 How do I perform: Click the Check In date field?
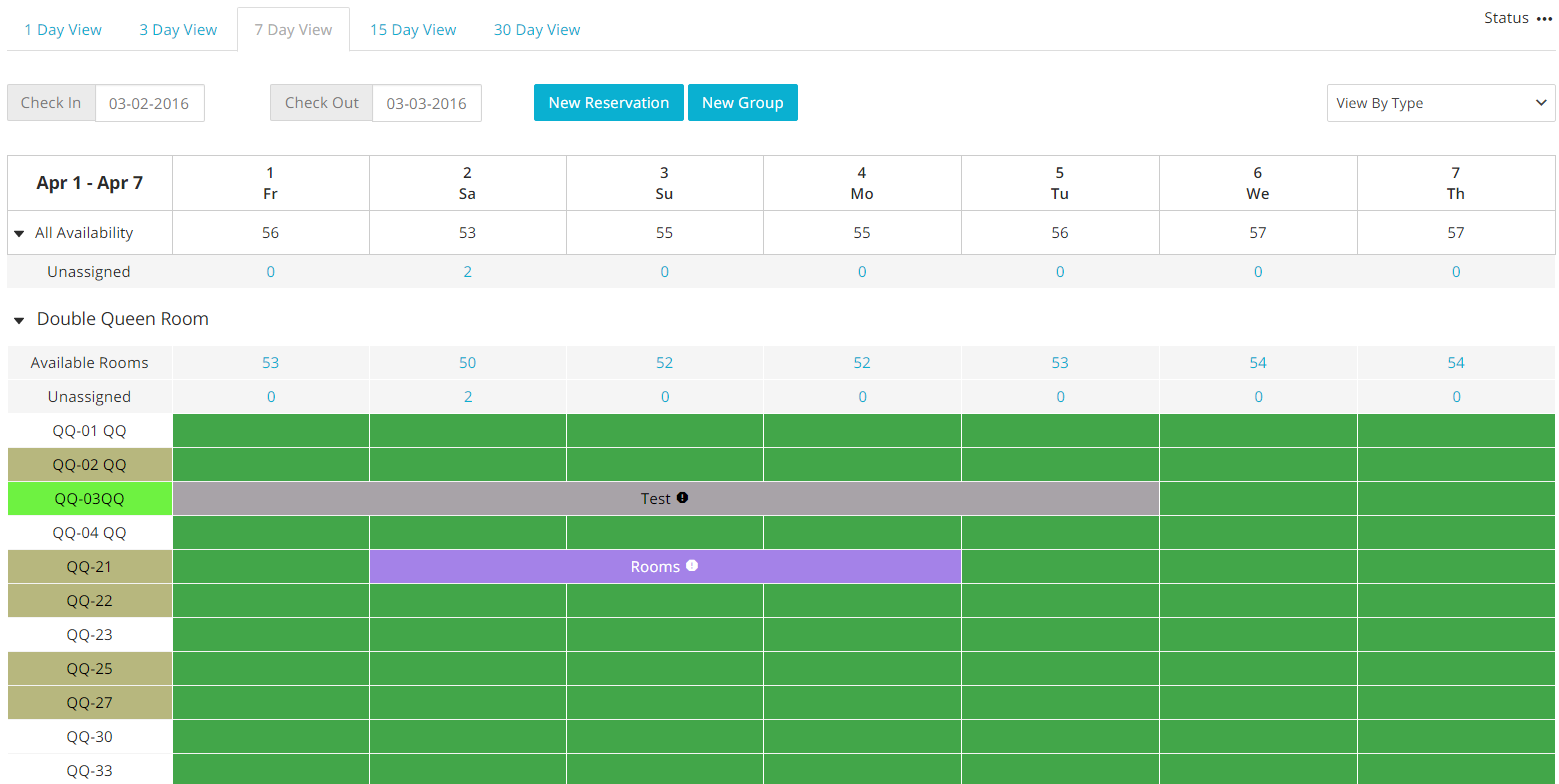pyautogui.click(x=149, y=103)
